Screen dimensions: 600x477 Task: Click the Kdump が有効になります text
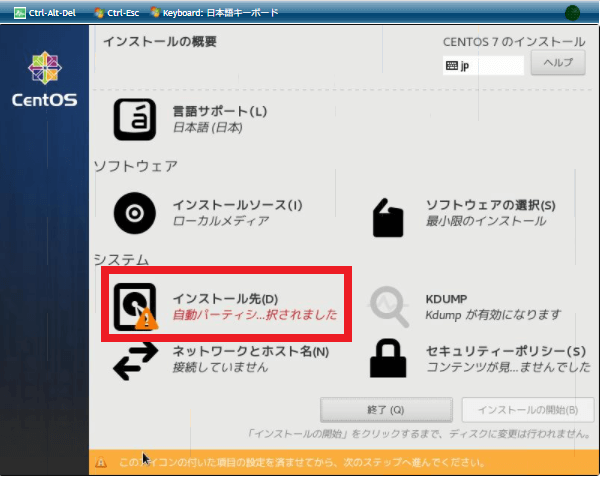(x=493, y=315)
